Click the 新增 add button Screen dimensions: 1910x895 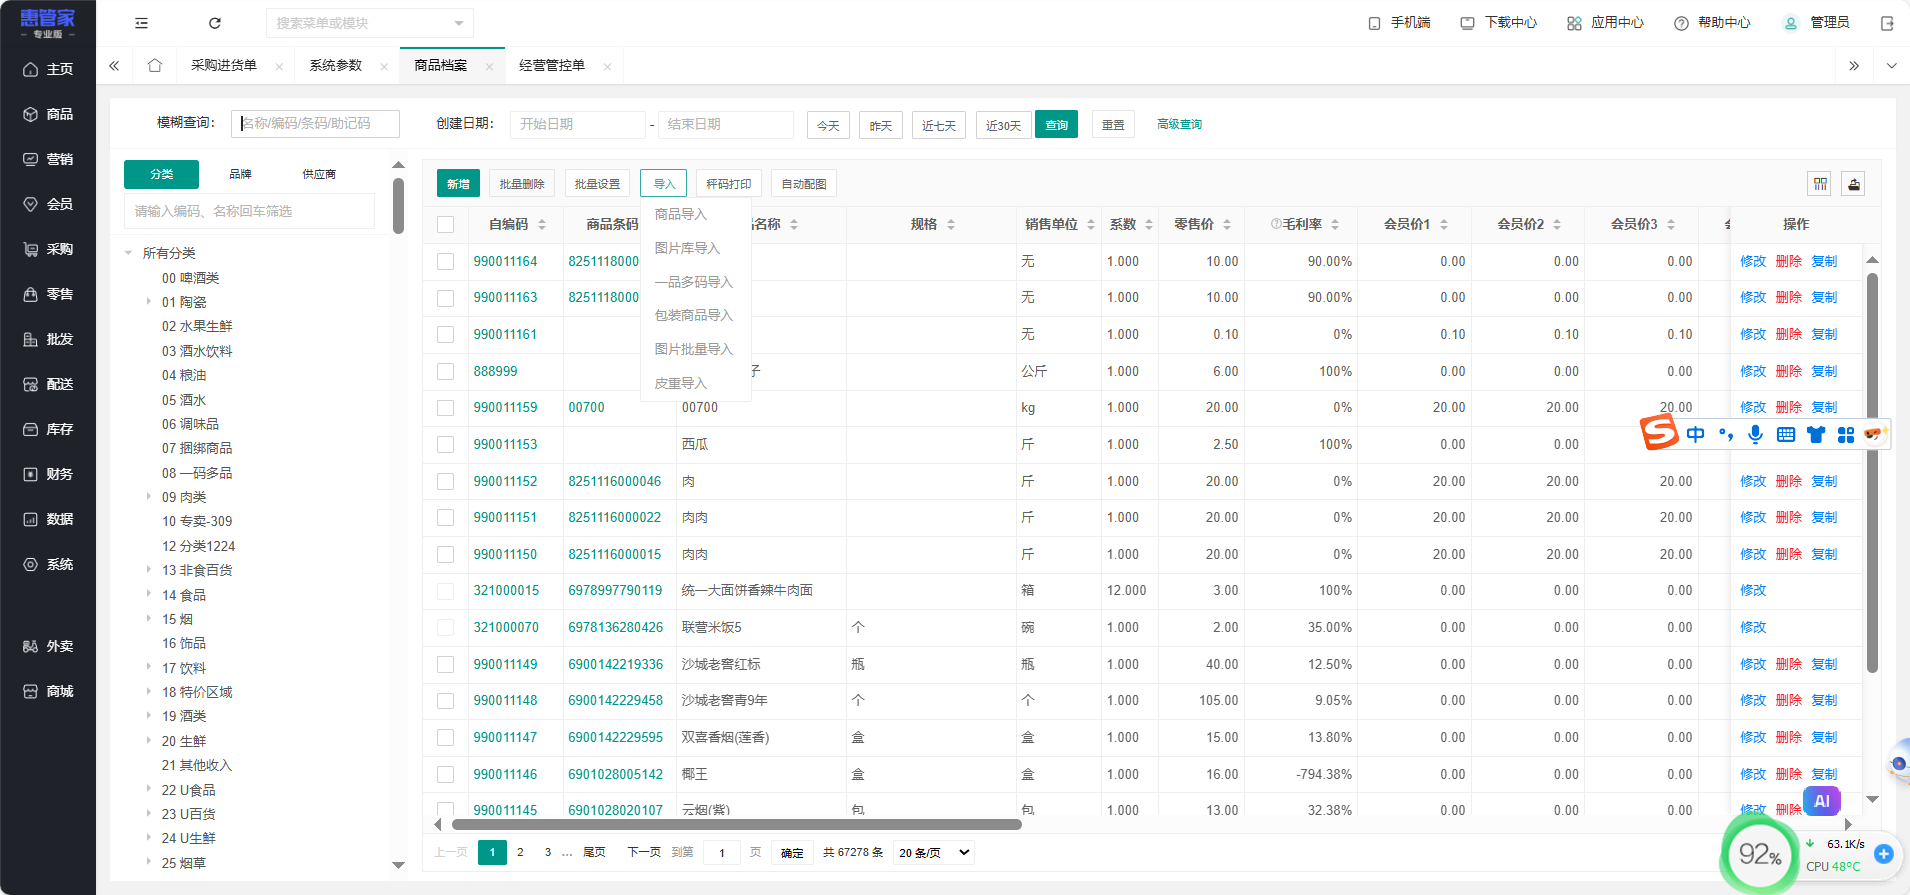click(x=458, y=184)
